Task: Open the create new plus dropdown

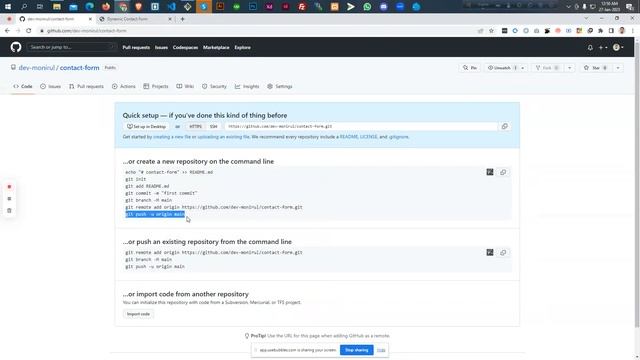Action: [603, 47]
